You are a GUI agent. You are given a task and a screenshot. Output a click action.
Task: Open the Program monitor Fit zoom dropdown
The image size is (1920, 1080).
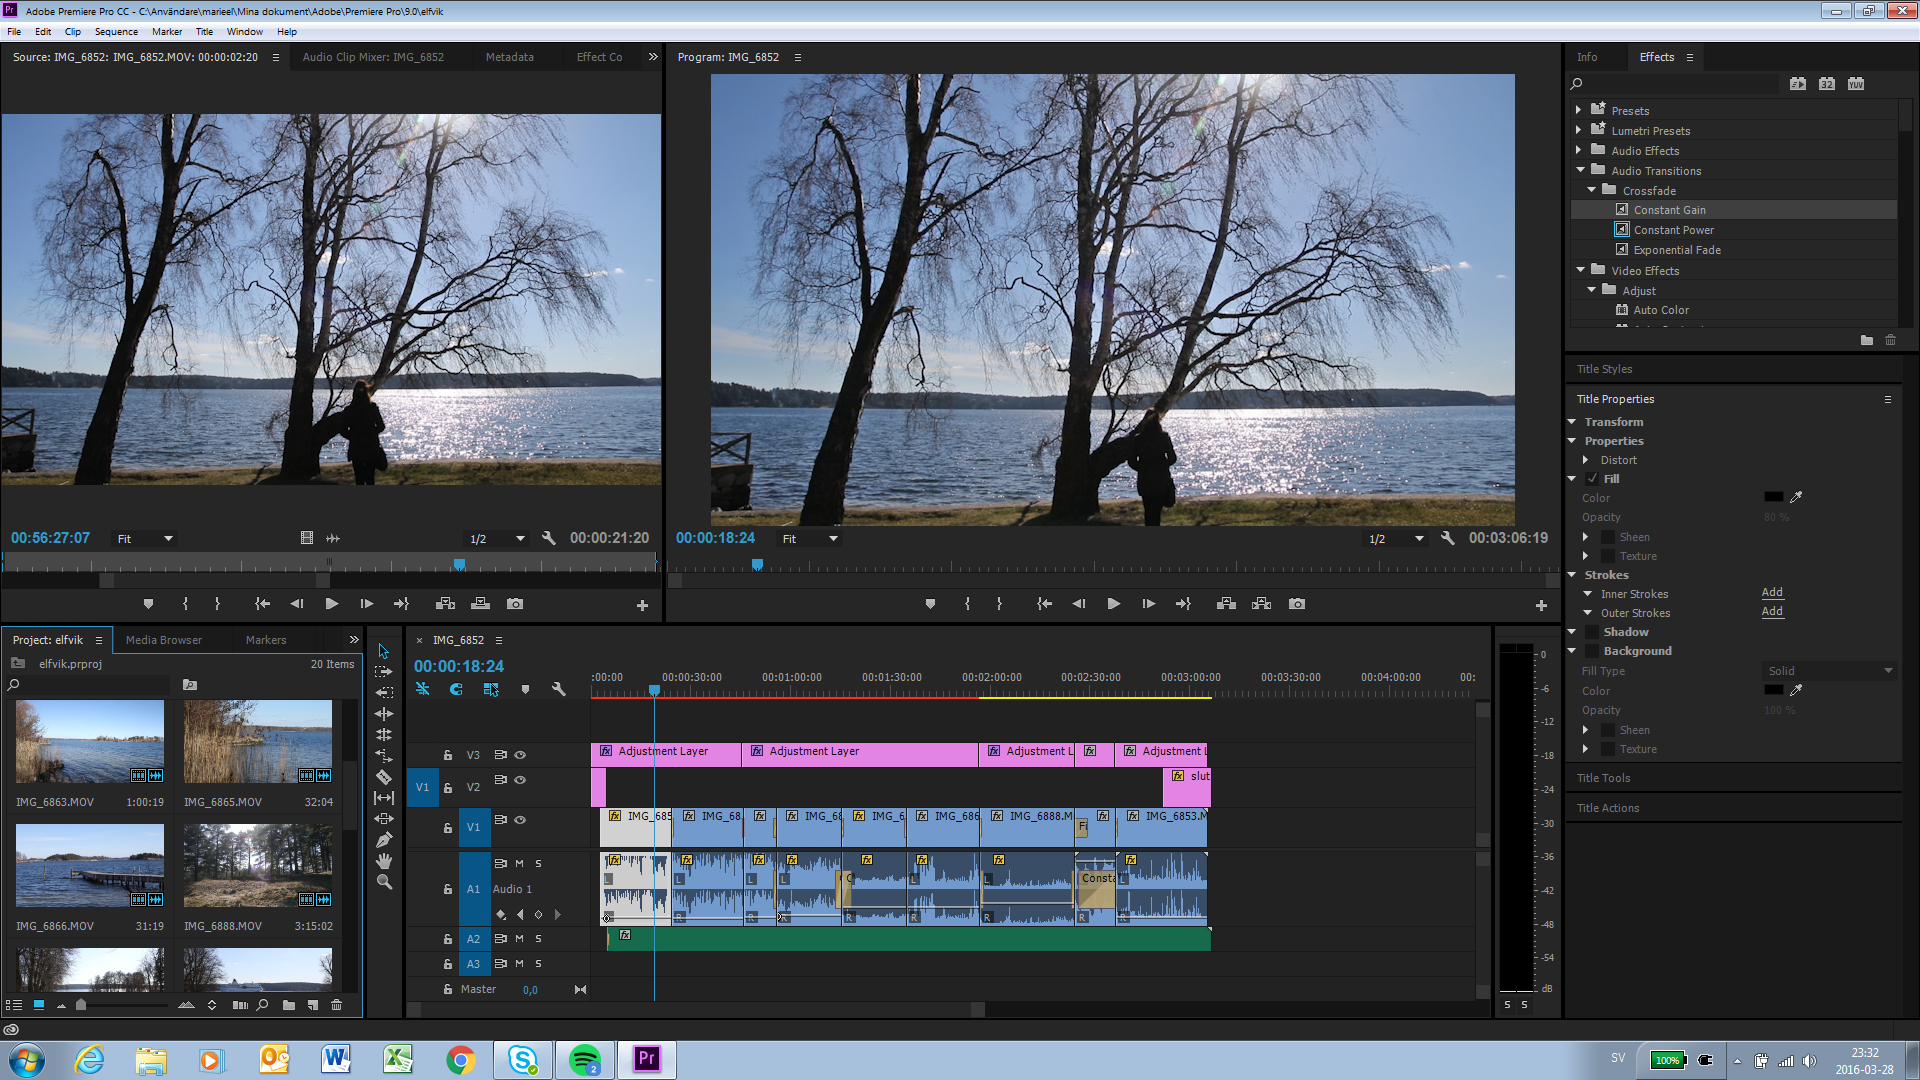[810, 539]
